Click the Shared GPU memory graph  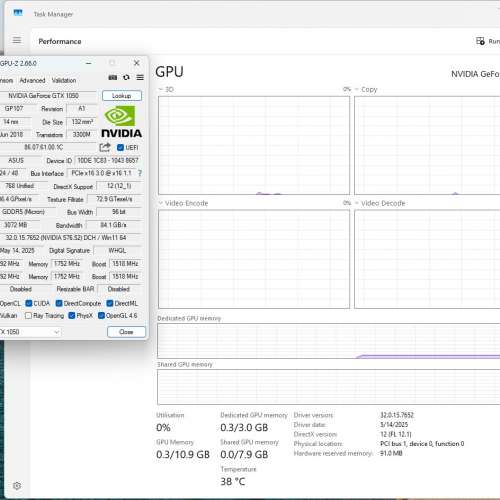(x=329, y=387)
